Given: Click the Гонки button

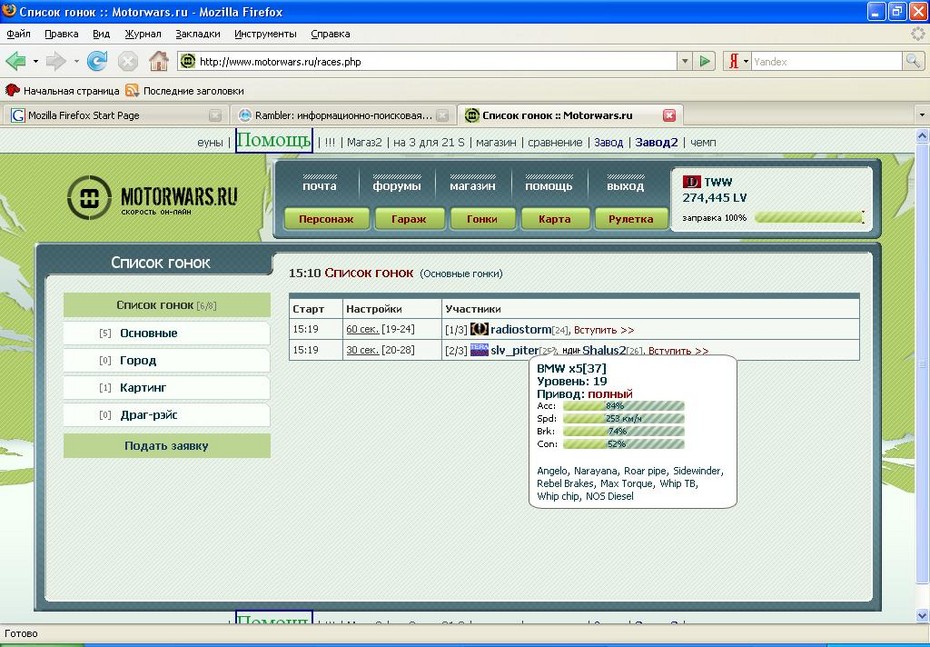Looking at the screenshot, I should point(482,219).
